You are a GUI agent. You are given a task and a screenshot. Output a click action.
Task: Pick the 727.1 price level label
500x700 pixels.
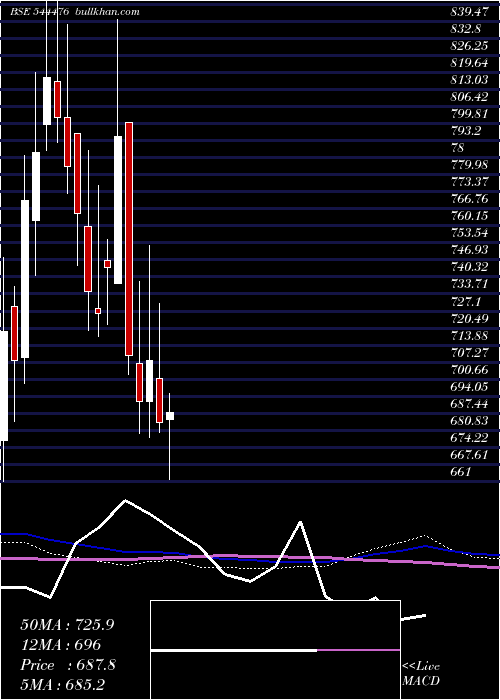pyautogui.click(x=466, y=302)
